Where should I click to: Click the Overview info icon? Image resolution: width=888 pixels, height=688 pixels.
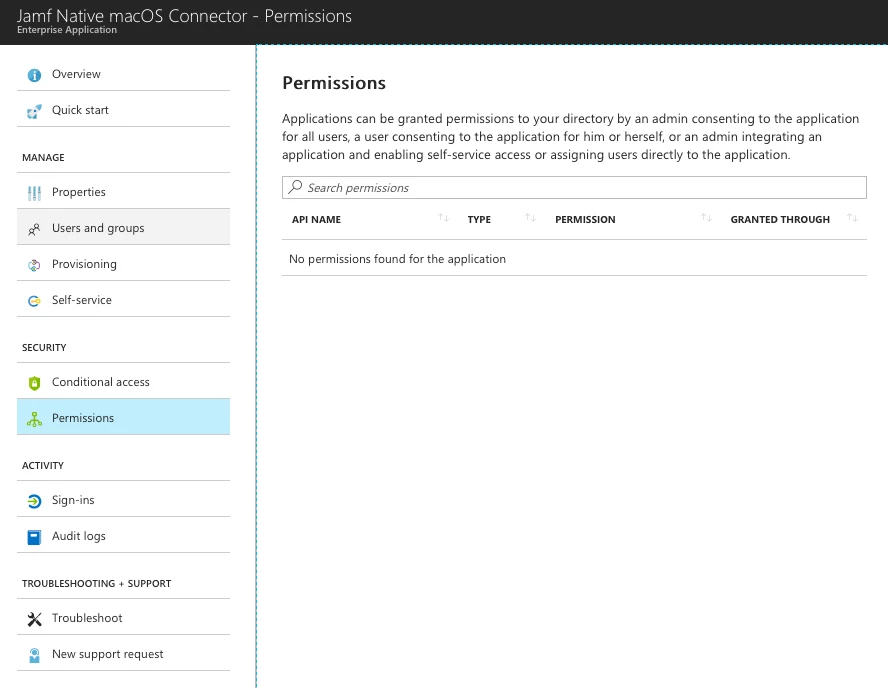click(x=34, y=75)
